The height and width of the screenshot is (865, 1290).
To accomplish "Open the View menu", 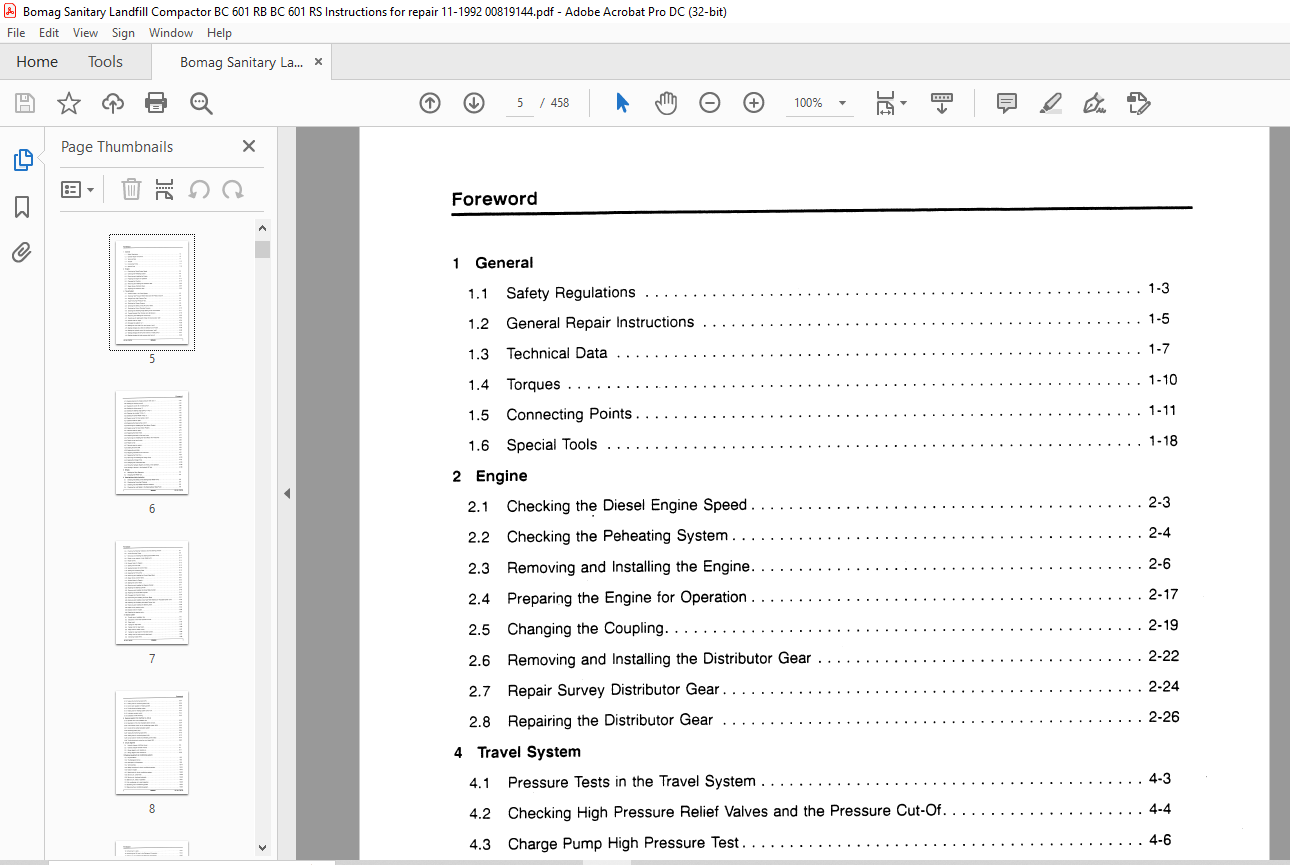I will tap(85, 33).
